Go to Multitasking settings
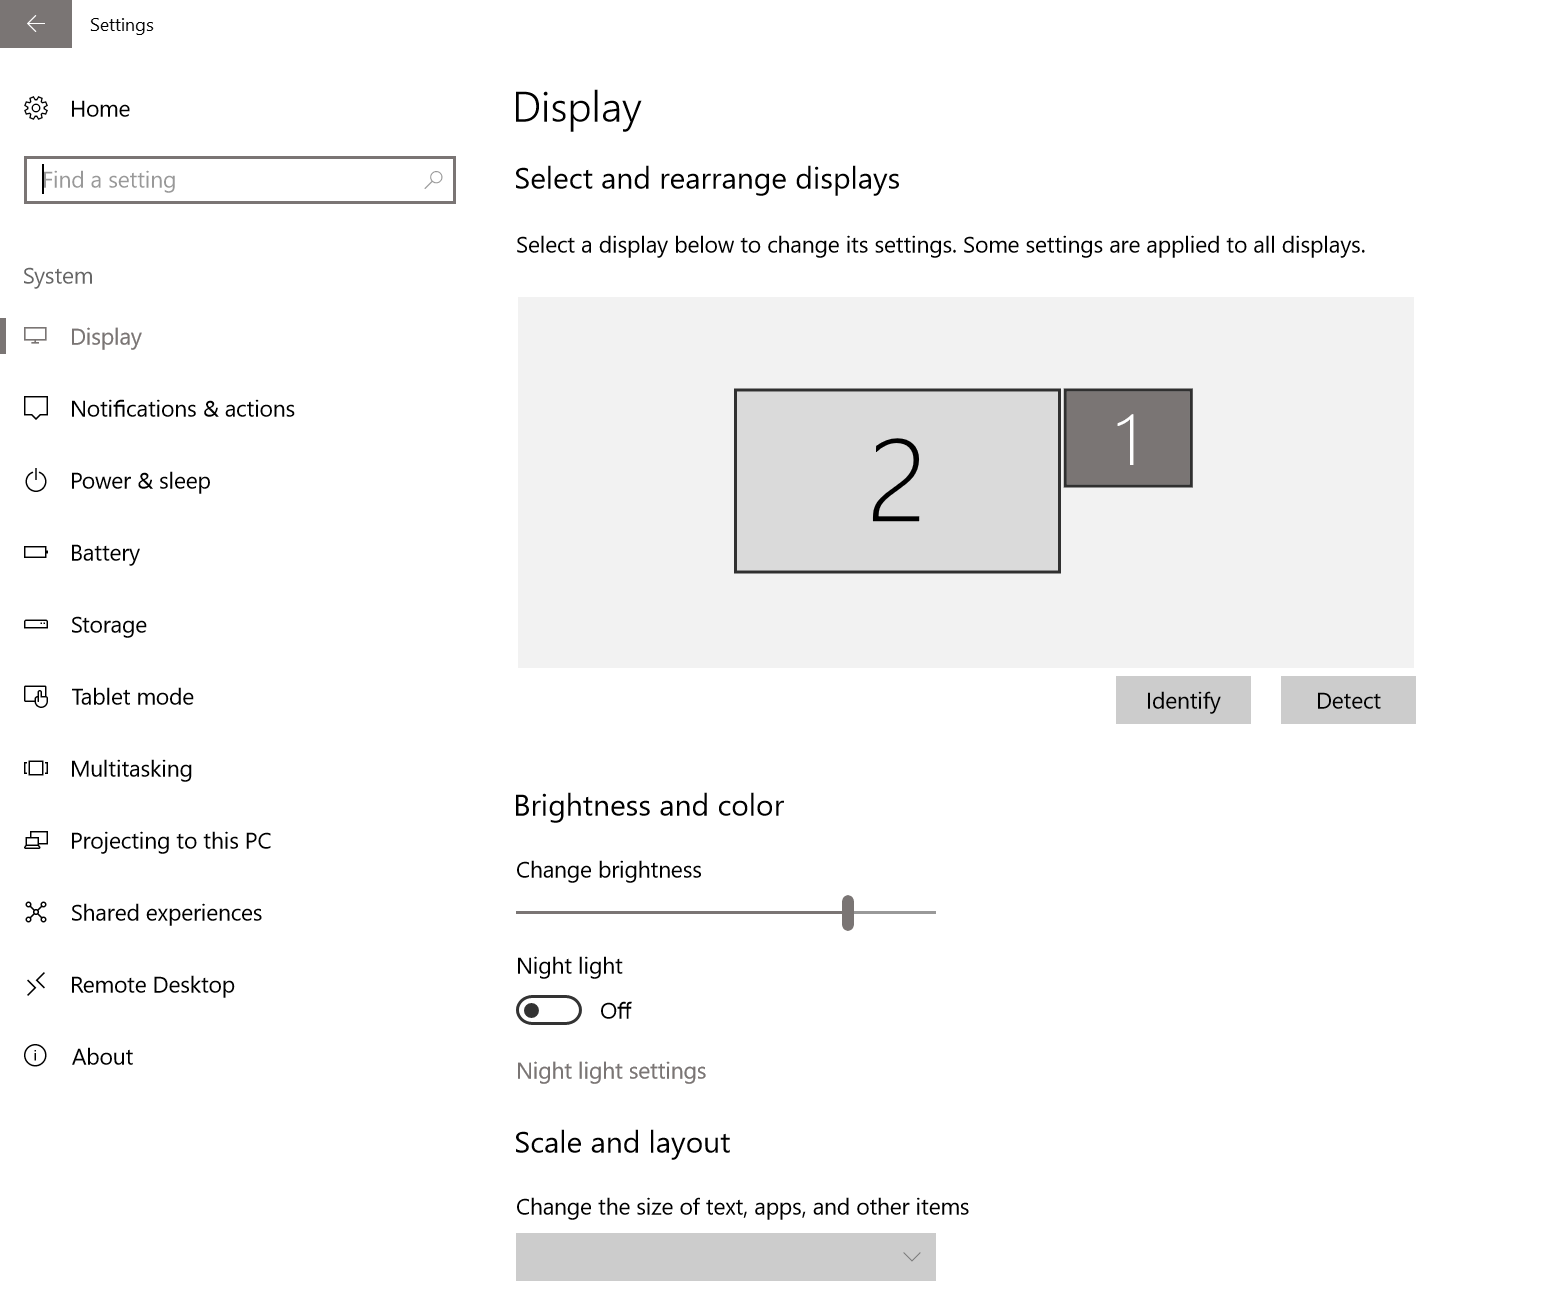Viewport: 1560px width, 1298px height. (131, 769)
